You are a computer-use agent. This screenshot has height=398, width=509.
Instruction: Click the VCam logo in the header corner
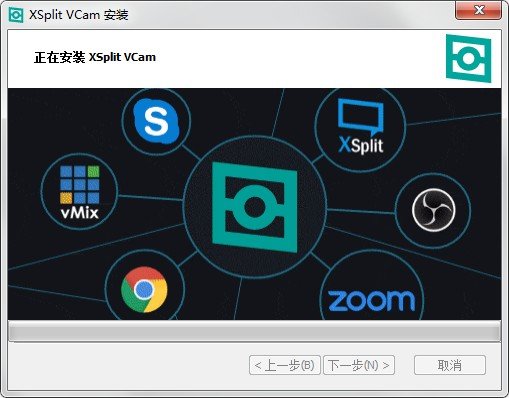pos(468,58)
